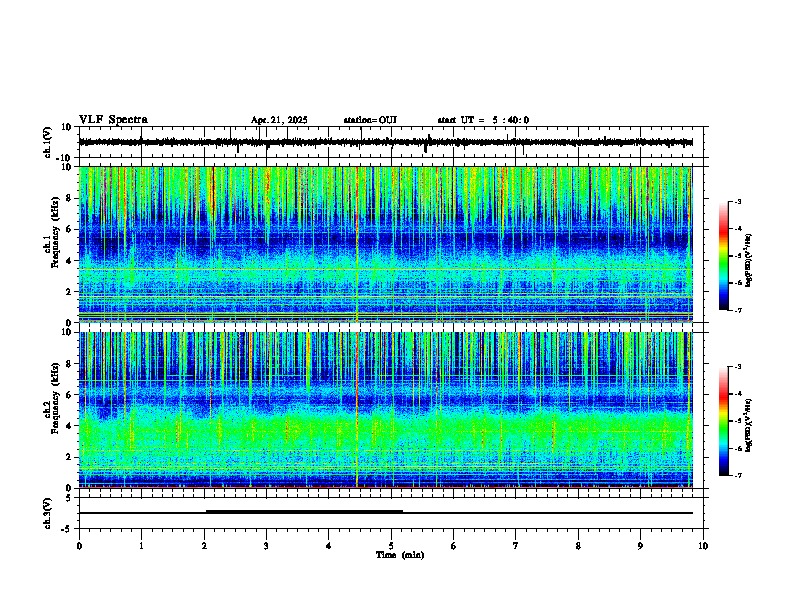Click the "-5" tick on ch.3 voltage axis

point(68,529)
